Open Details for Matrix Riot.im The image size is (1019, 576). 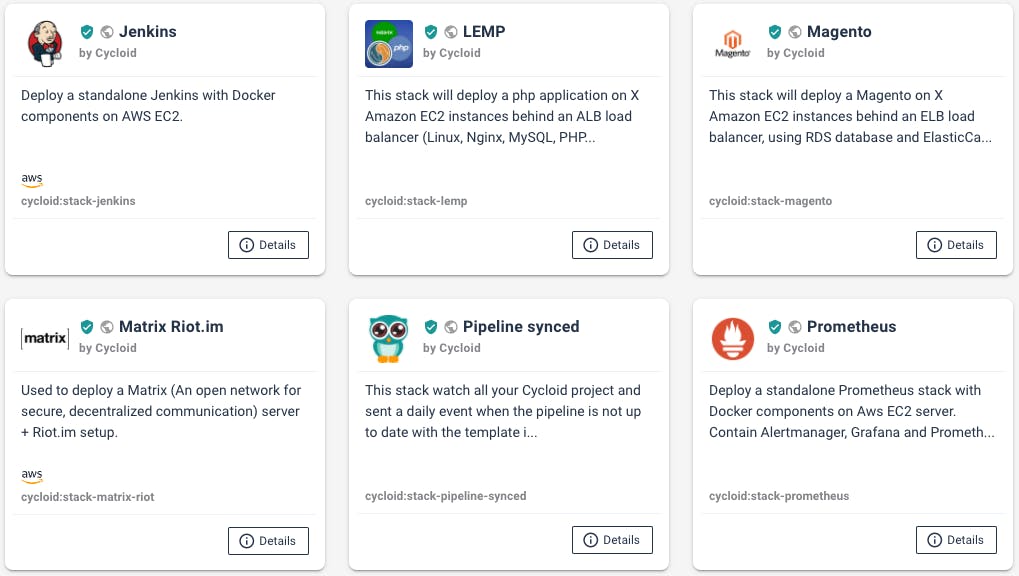click(x=268, y=541)
